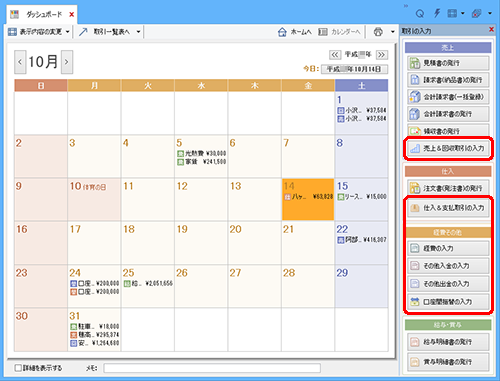
Task: Select the first 口座 ¥200,000 entry on the 24th
Action: (95, 283)
